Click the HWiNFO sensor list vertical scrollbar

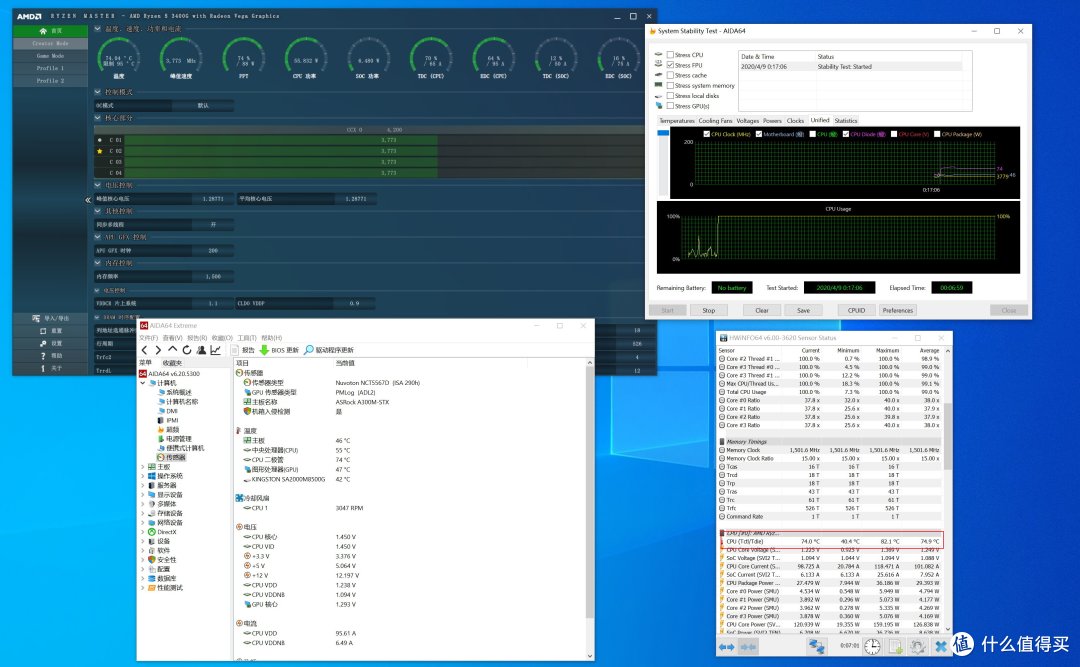pyautogui.click(x=948, y=435)
